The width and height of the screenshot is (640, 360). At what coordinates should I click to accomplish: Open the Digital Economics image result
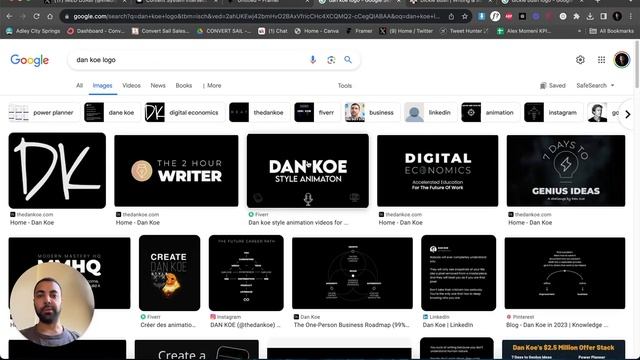pyautogui.click(x=438, y=171)
